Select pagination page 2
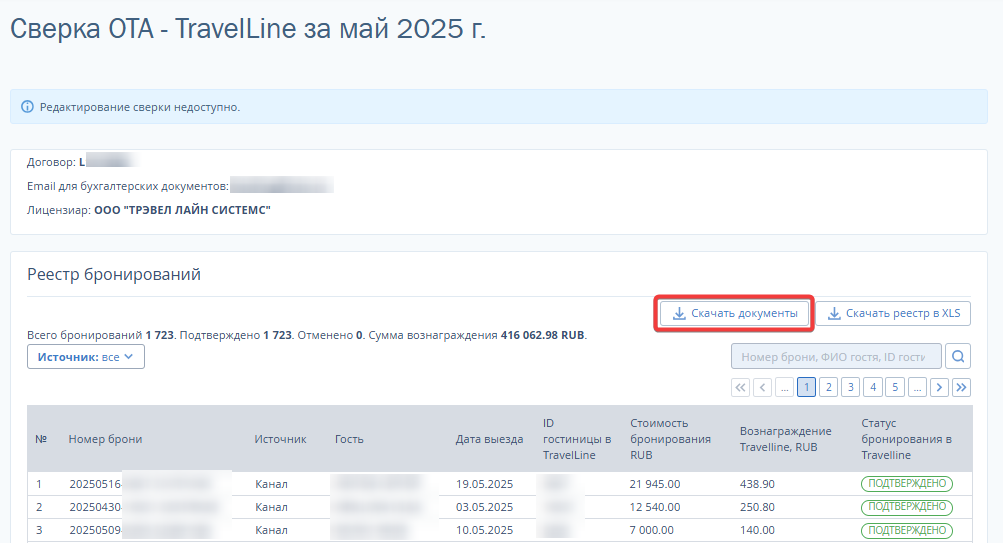 point(828,387)
